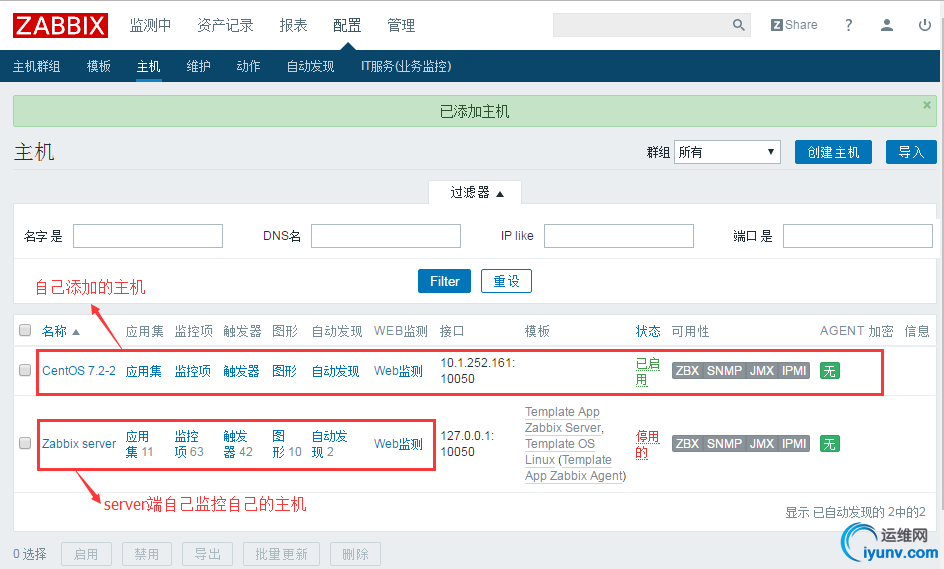Image resolution: width=944 pixels, height=569 pixels.
Task: Focus the 端口 是 filter field
Action: coord(858,236)
